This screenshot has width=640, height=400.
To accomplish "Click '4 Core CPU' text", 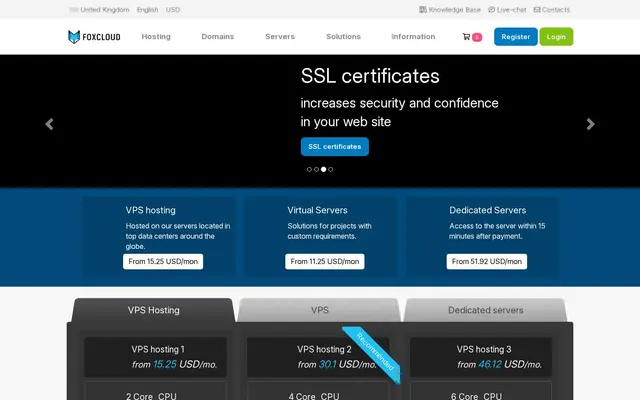I will pyautogui.click(x=314, y=396).
